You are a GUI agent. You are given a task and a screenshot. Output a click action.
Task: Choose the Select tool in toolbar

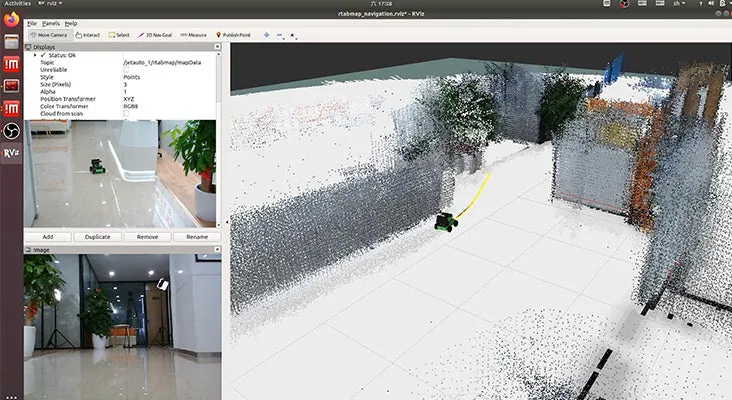(119, 35)
